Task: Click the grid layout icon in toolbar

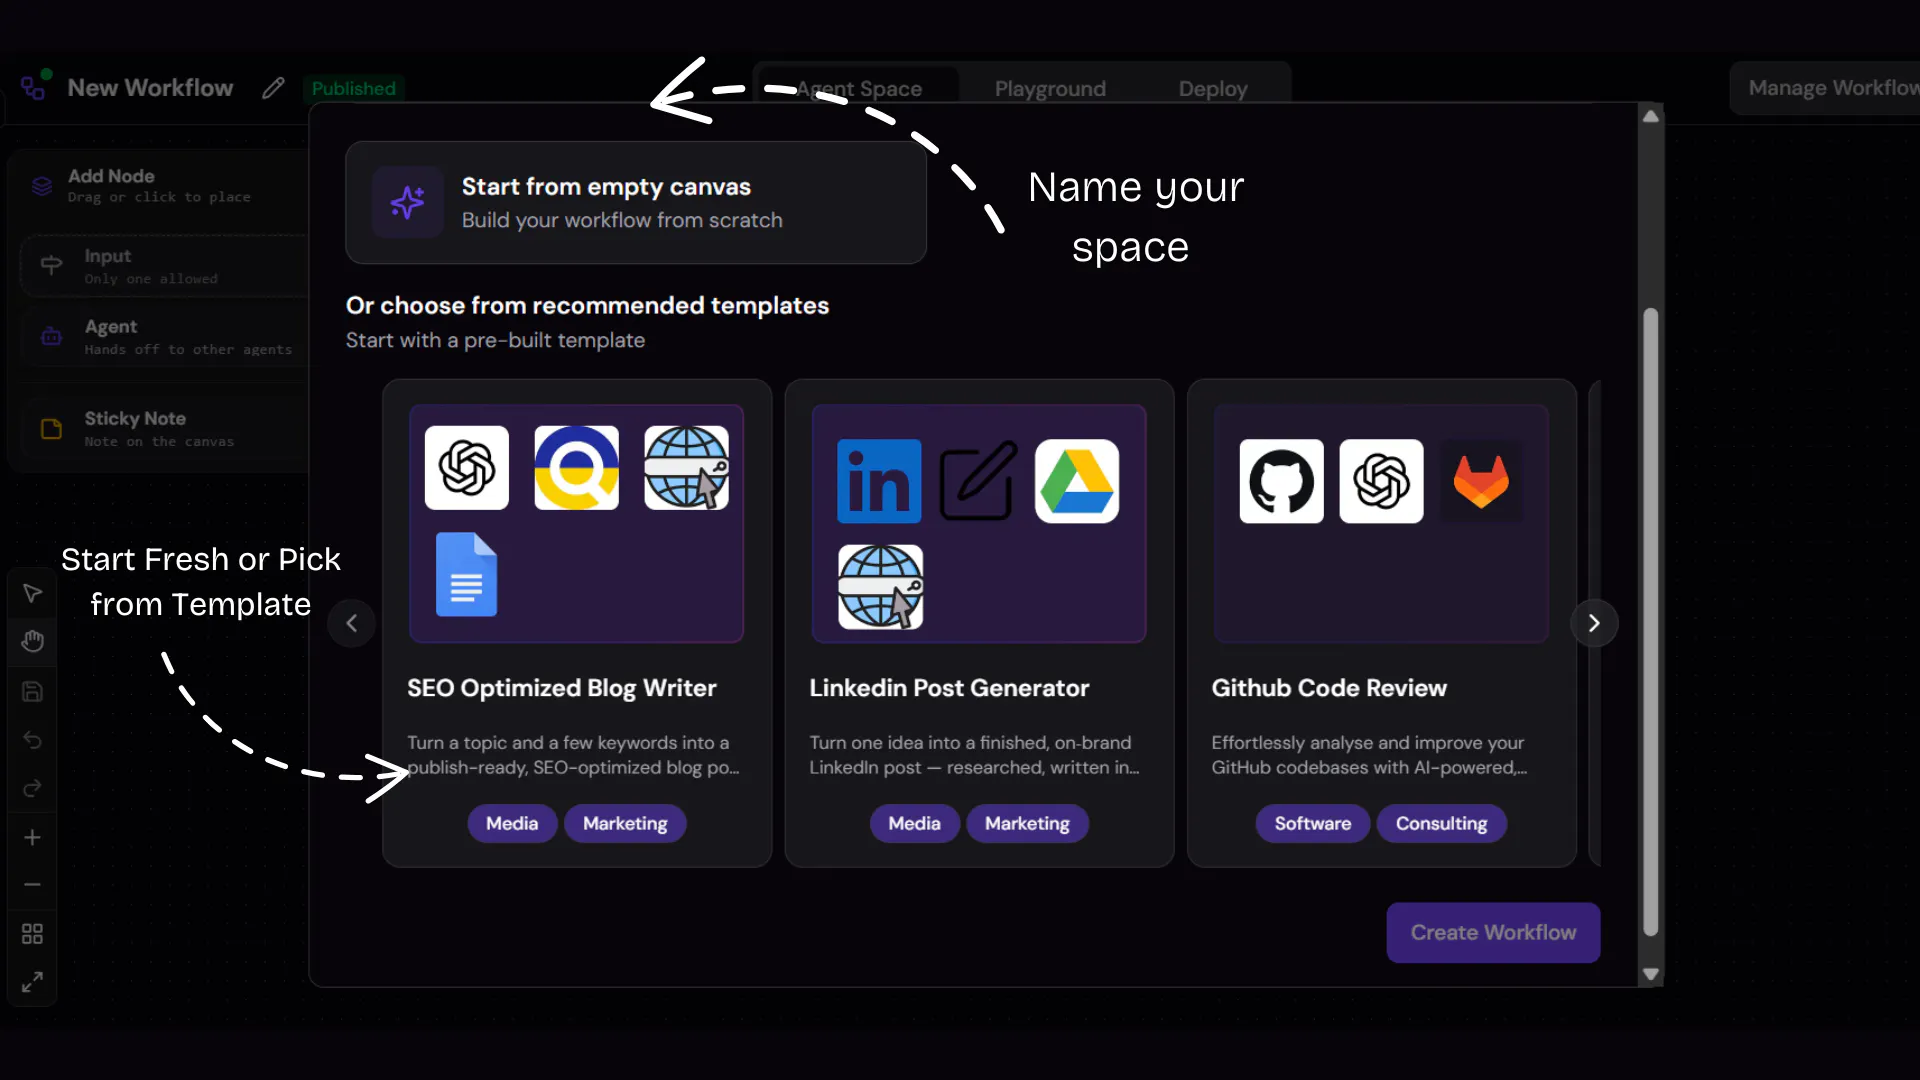Action: (x=32, y=934)
